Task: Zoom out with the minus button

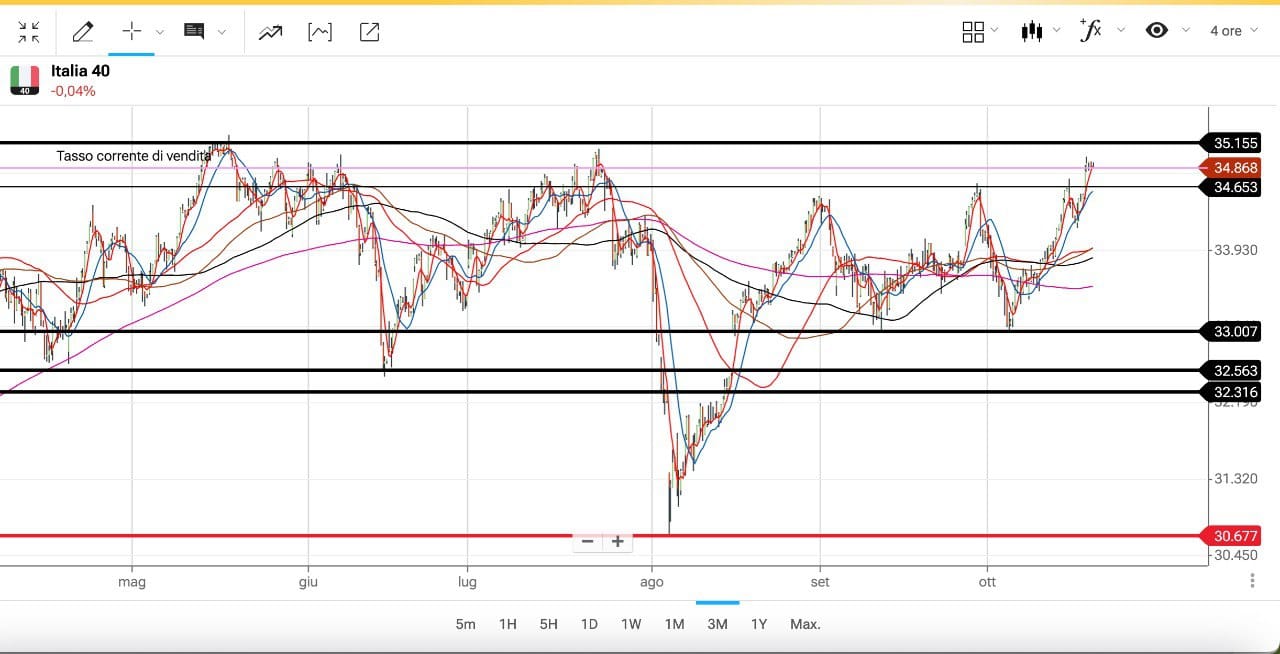Action: (x=587, y=542)
